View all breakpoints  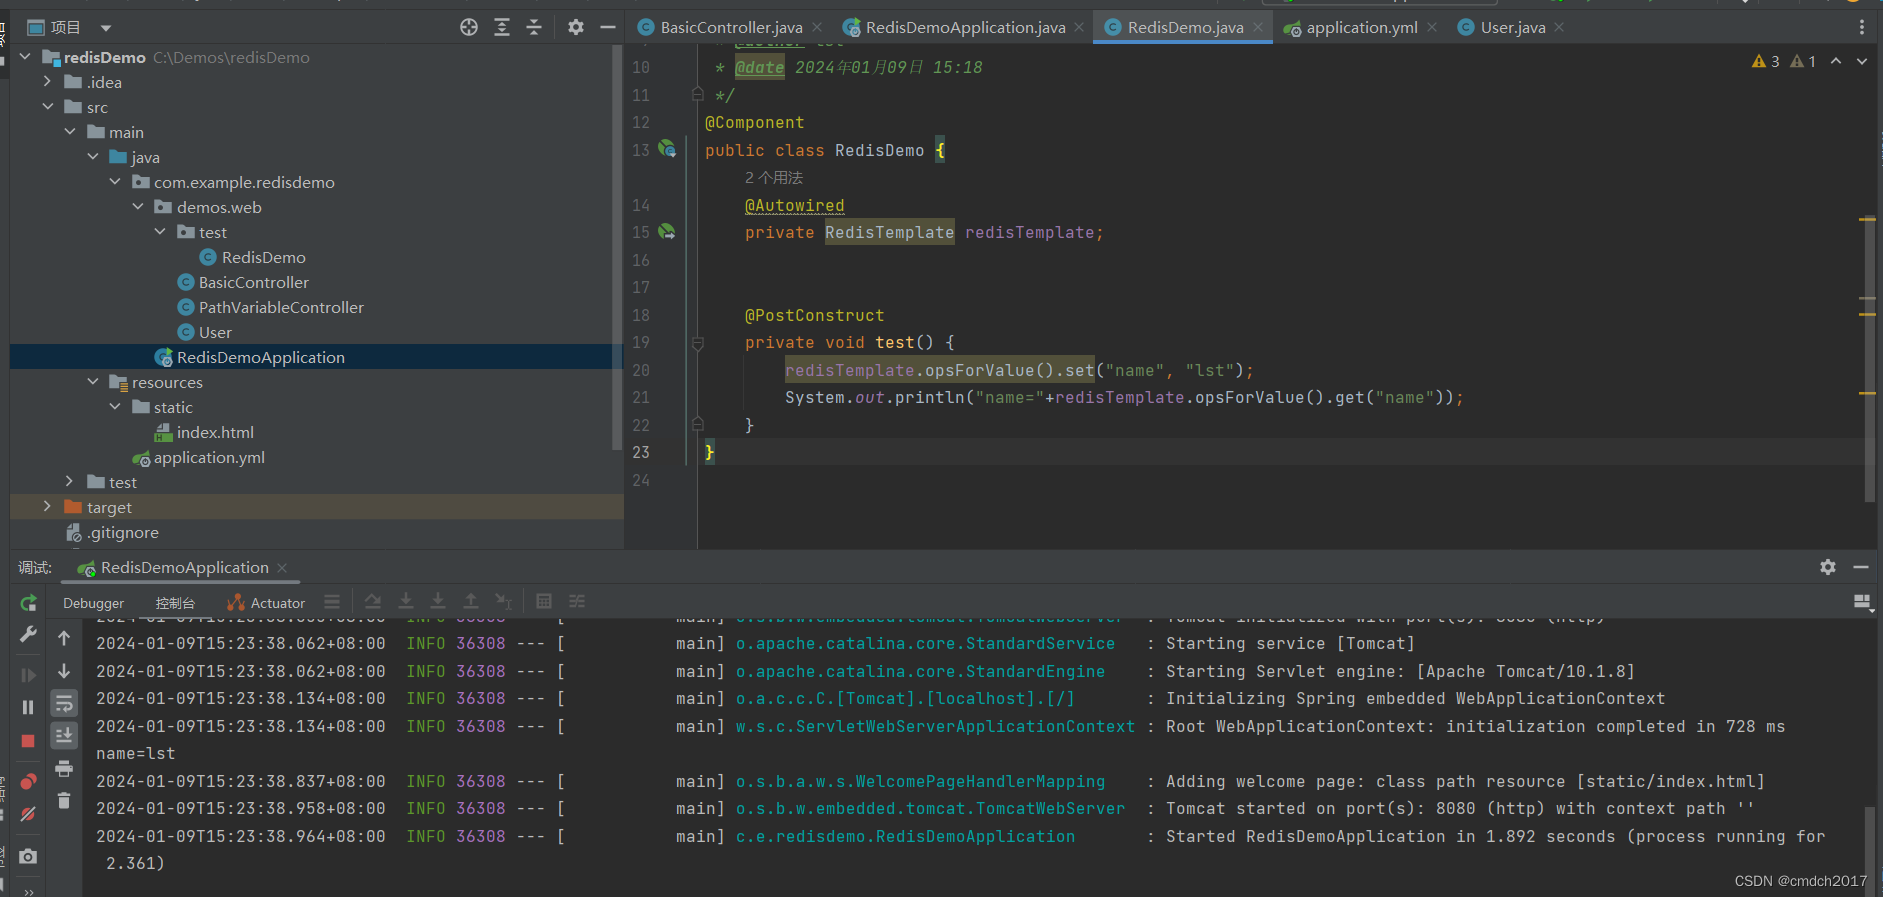click(28, 781)
